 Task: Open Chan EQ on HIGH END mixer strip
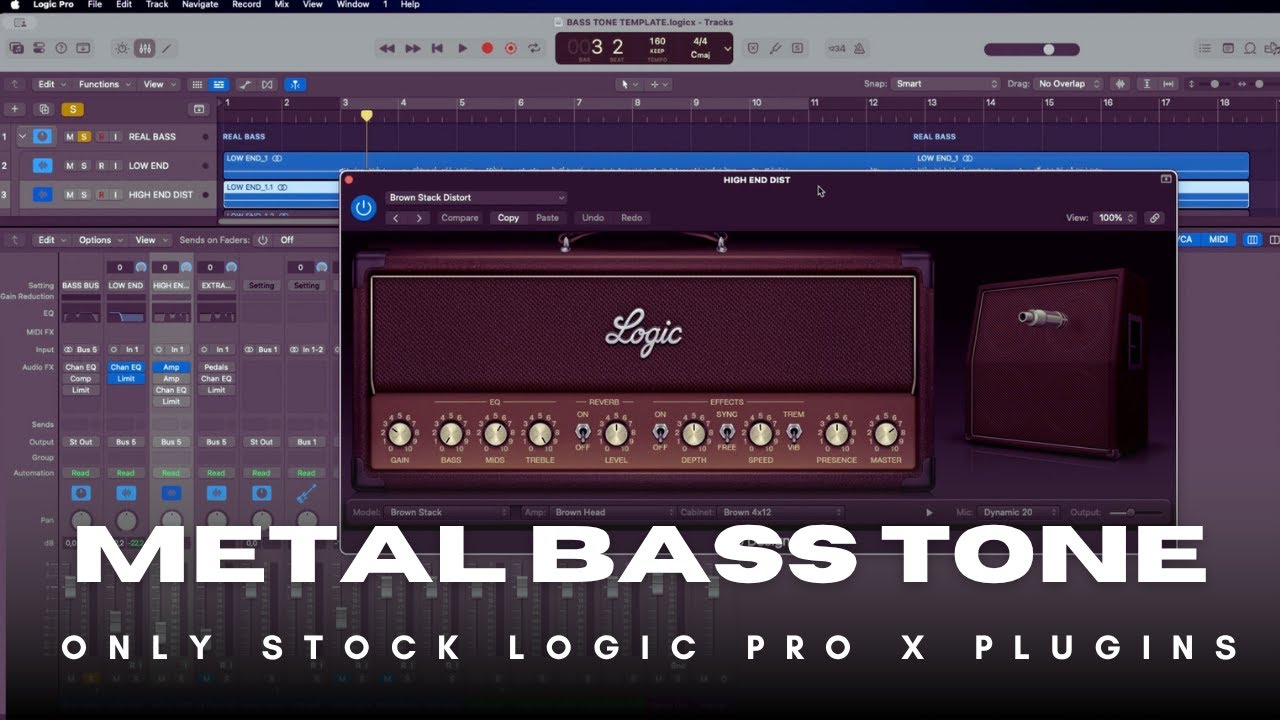click(x=171, y=390)
